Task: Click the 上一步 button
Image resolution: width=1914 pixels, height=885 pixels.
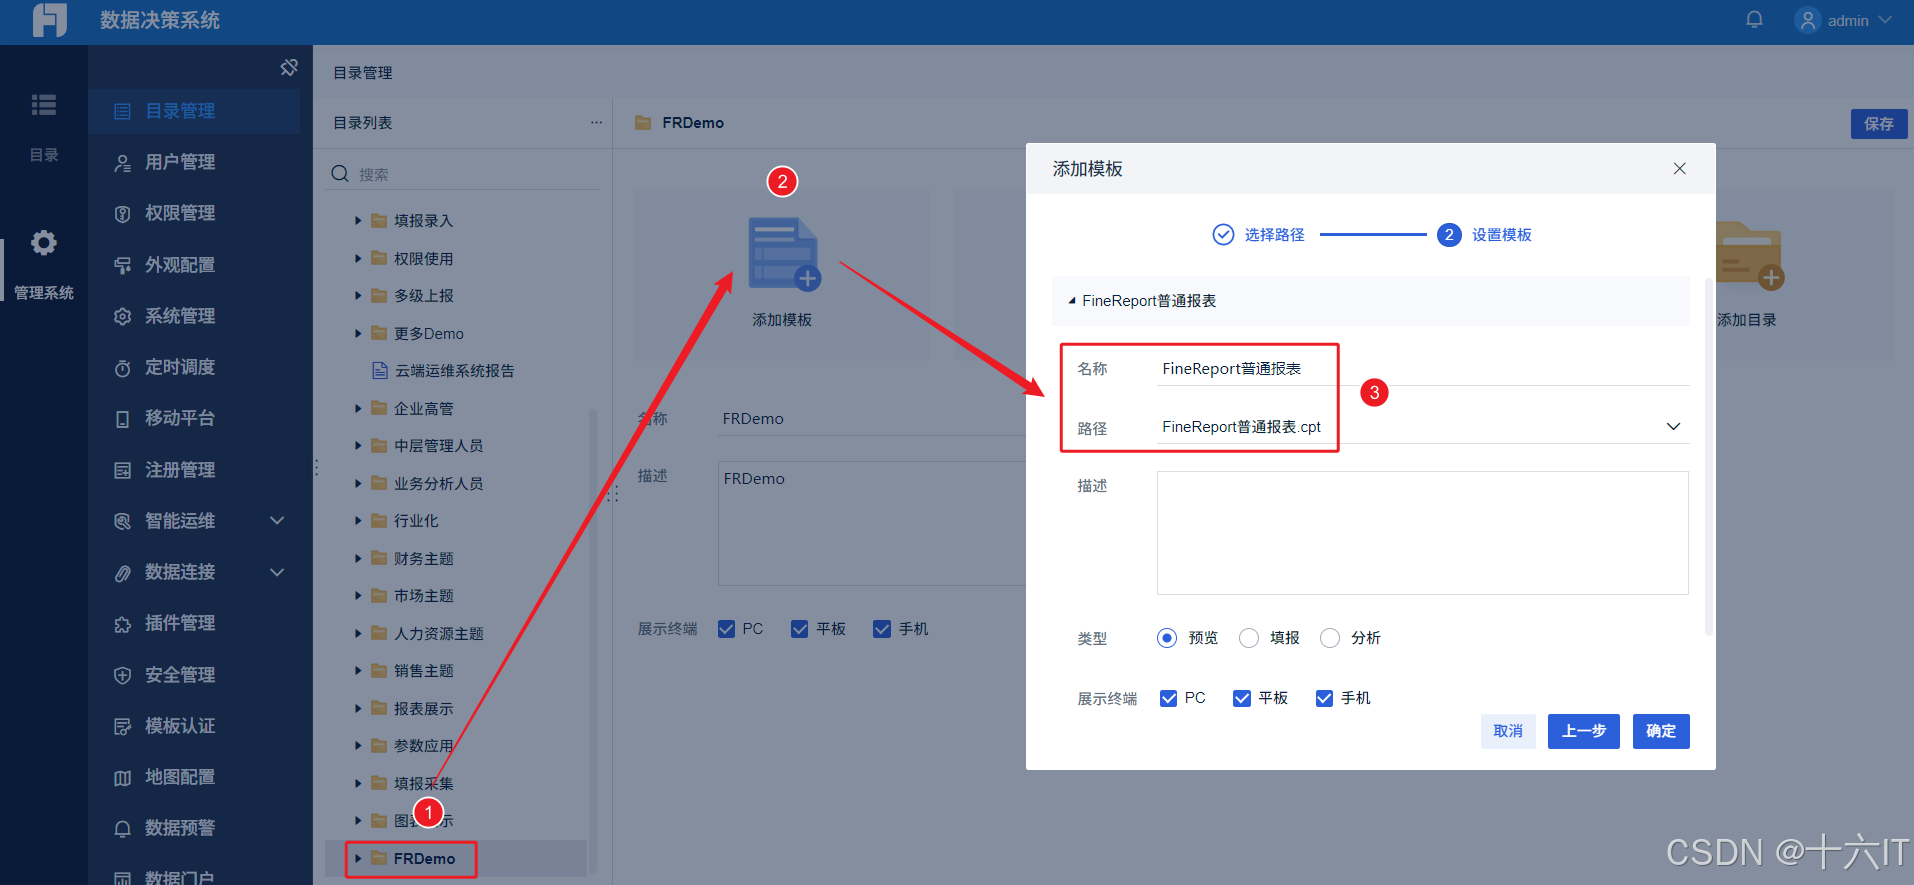Action: 1584,731
